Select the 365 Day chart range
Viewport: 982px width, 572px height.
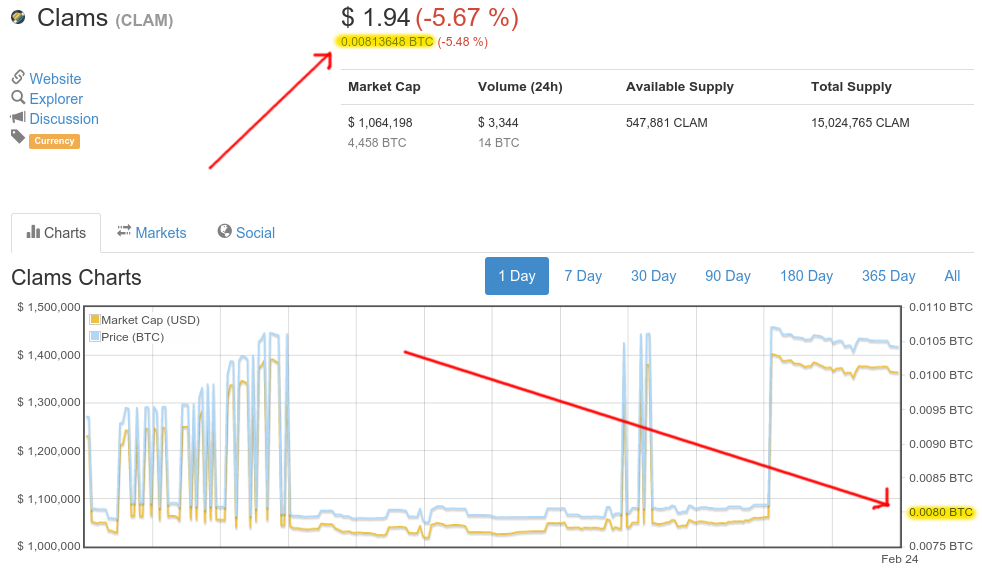coord(888,276)
